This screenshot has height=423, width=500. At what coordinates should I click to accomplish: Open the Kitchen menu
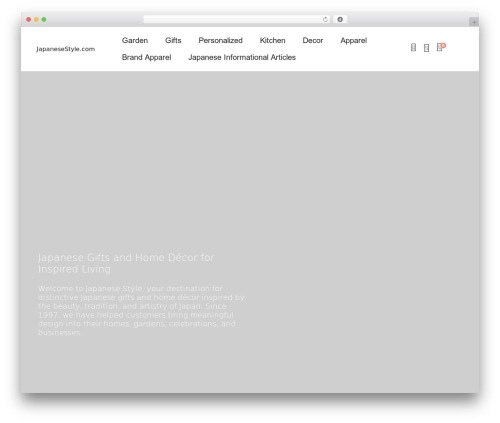(x=273, y=40)
